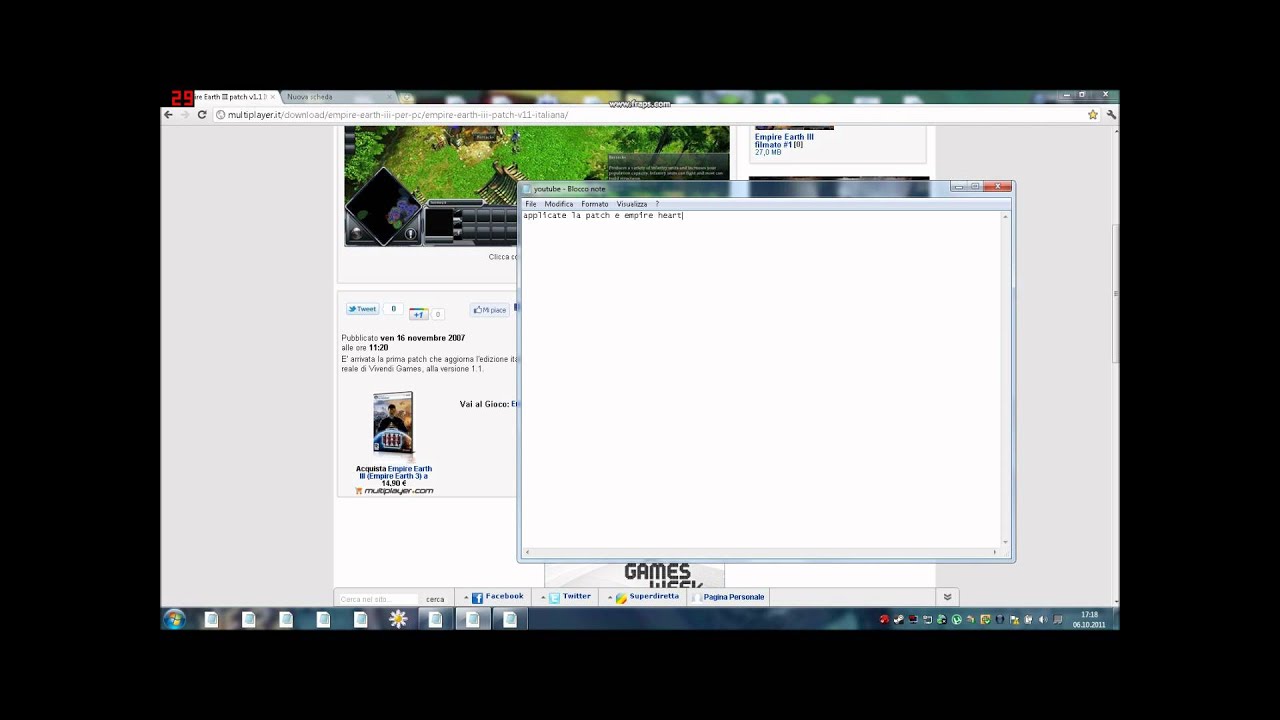Click the Vai al Gioco link text
Viewport: 1280px width, 720px height.
pos(484,404)
